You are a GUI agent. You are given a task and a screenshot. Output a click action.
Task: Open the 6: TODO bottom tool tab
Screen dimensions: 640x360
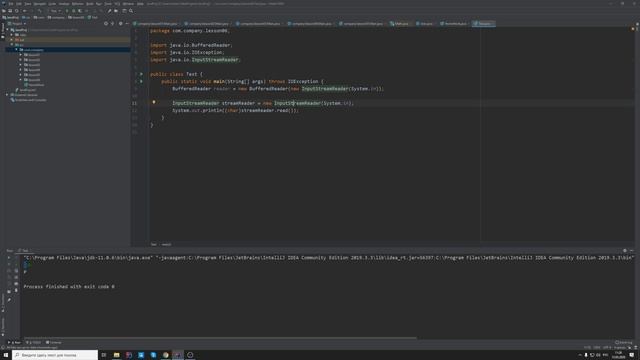(x=33, y=342)
